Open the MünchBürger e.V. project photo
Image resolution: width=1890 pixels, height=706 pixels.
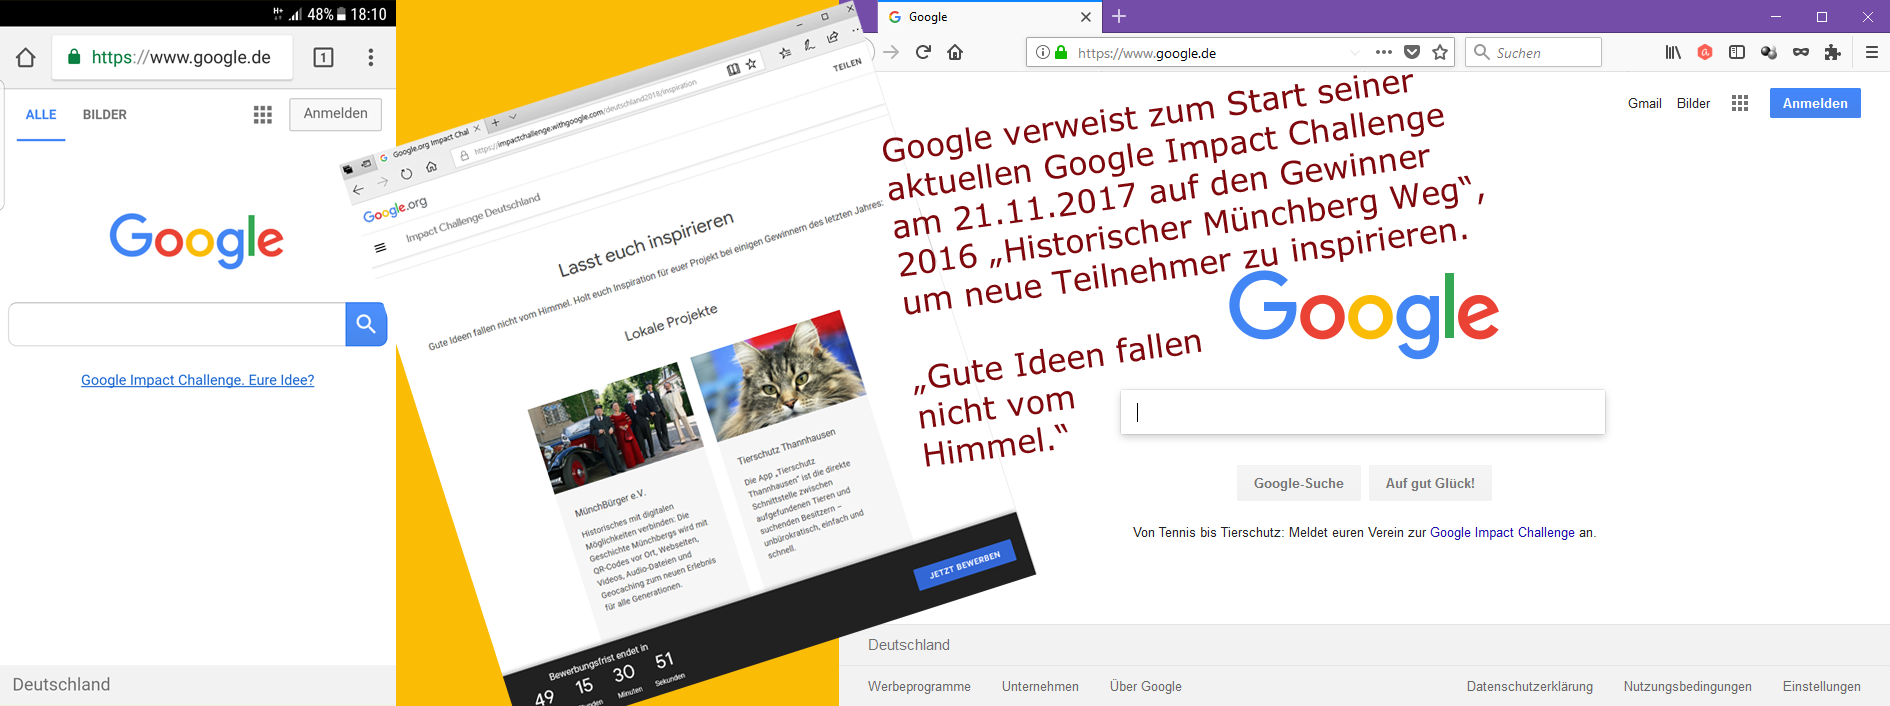click(x=616, y=428)
